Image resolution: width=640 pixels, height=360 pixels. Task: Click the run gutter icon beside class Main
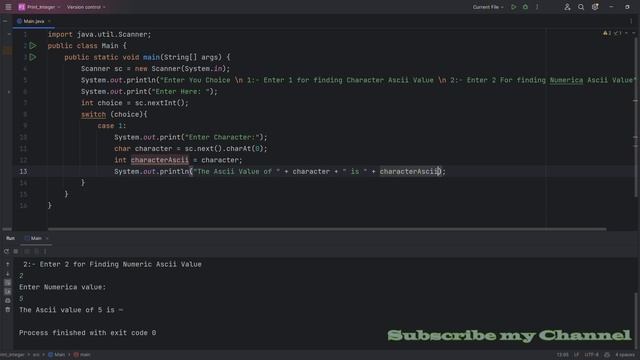(x=33, y=46)
